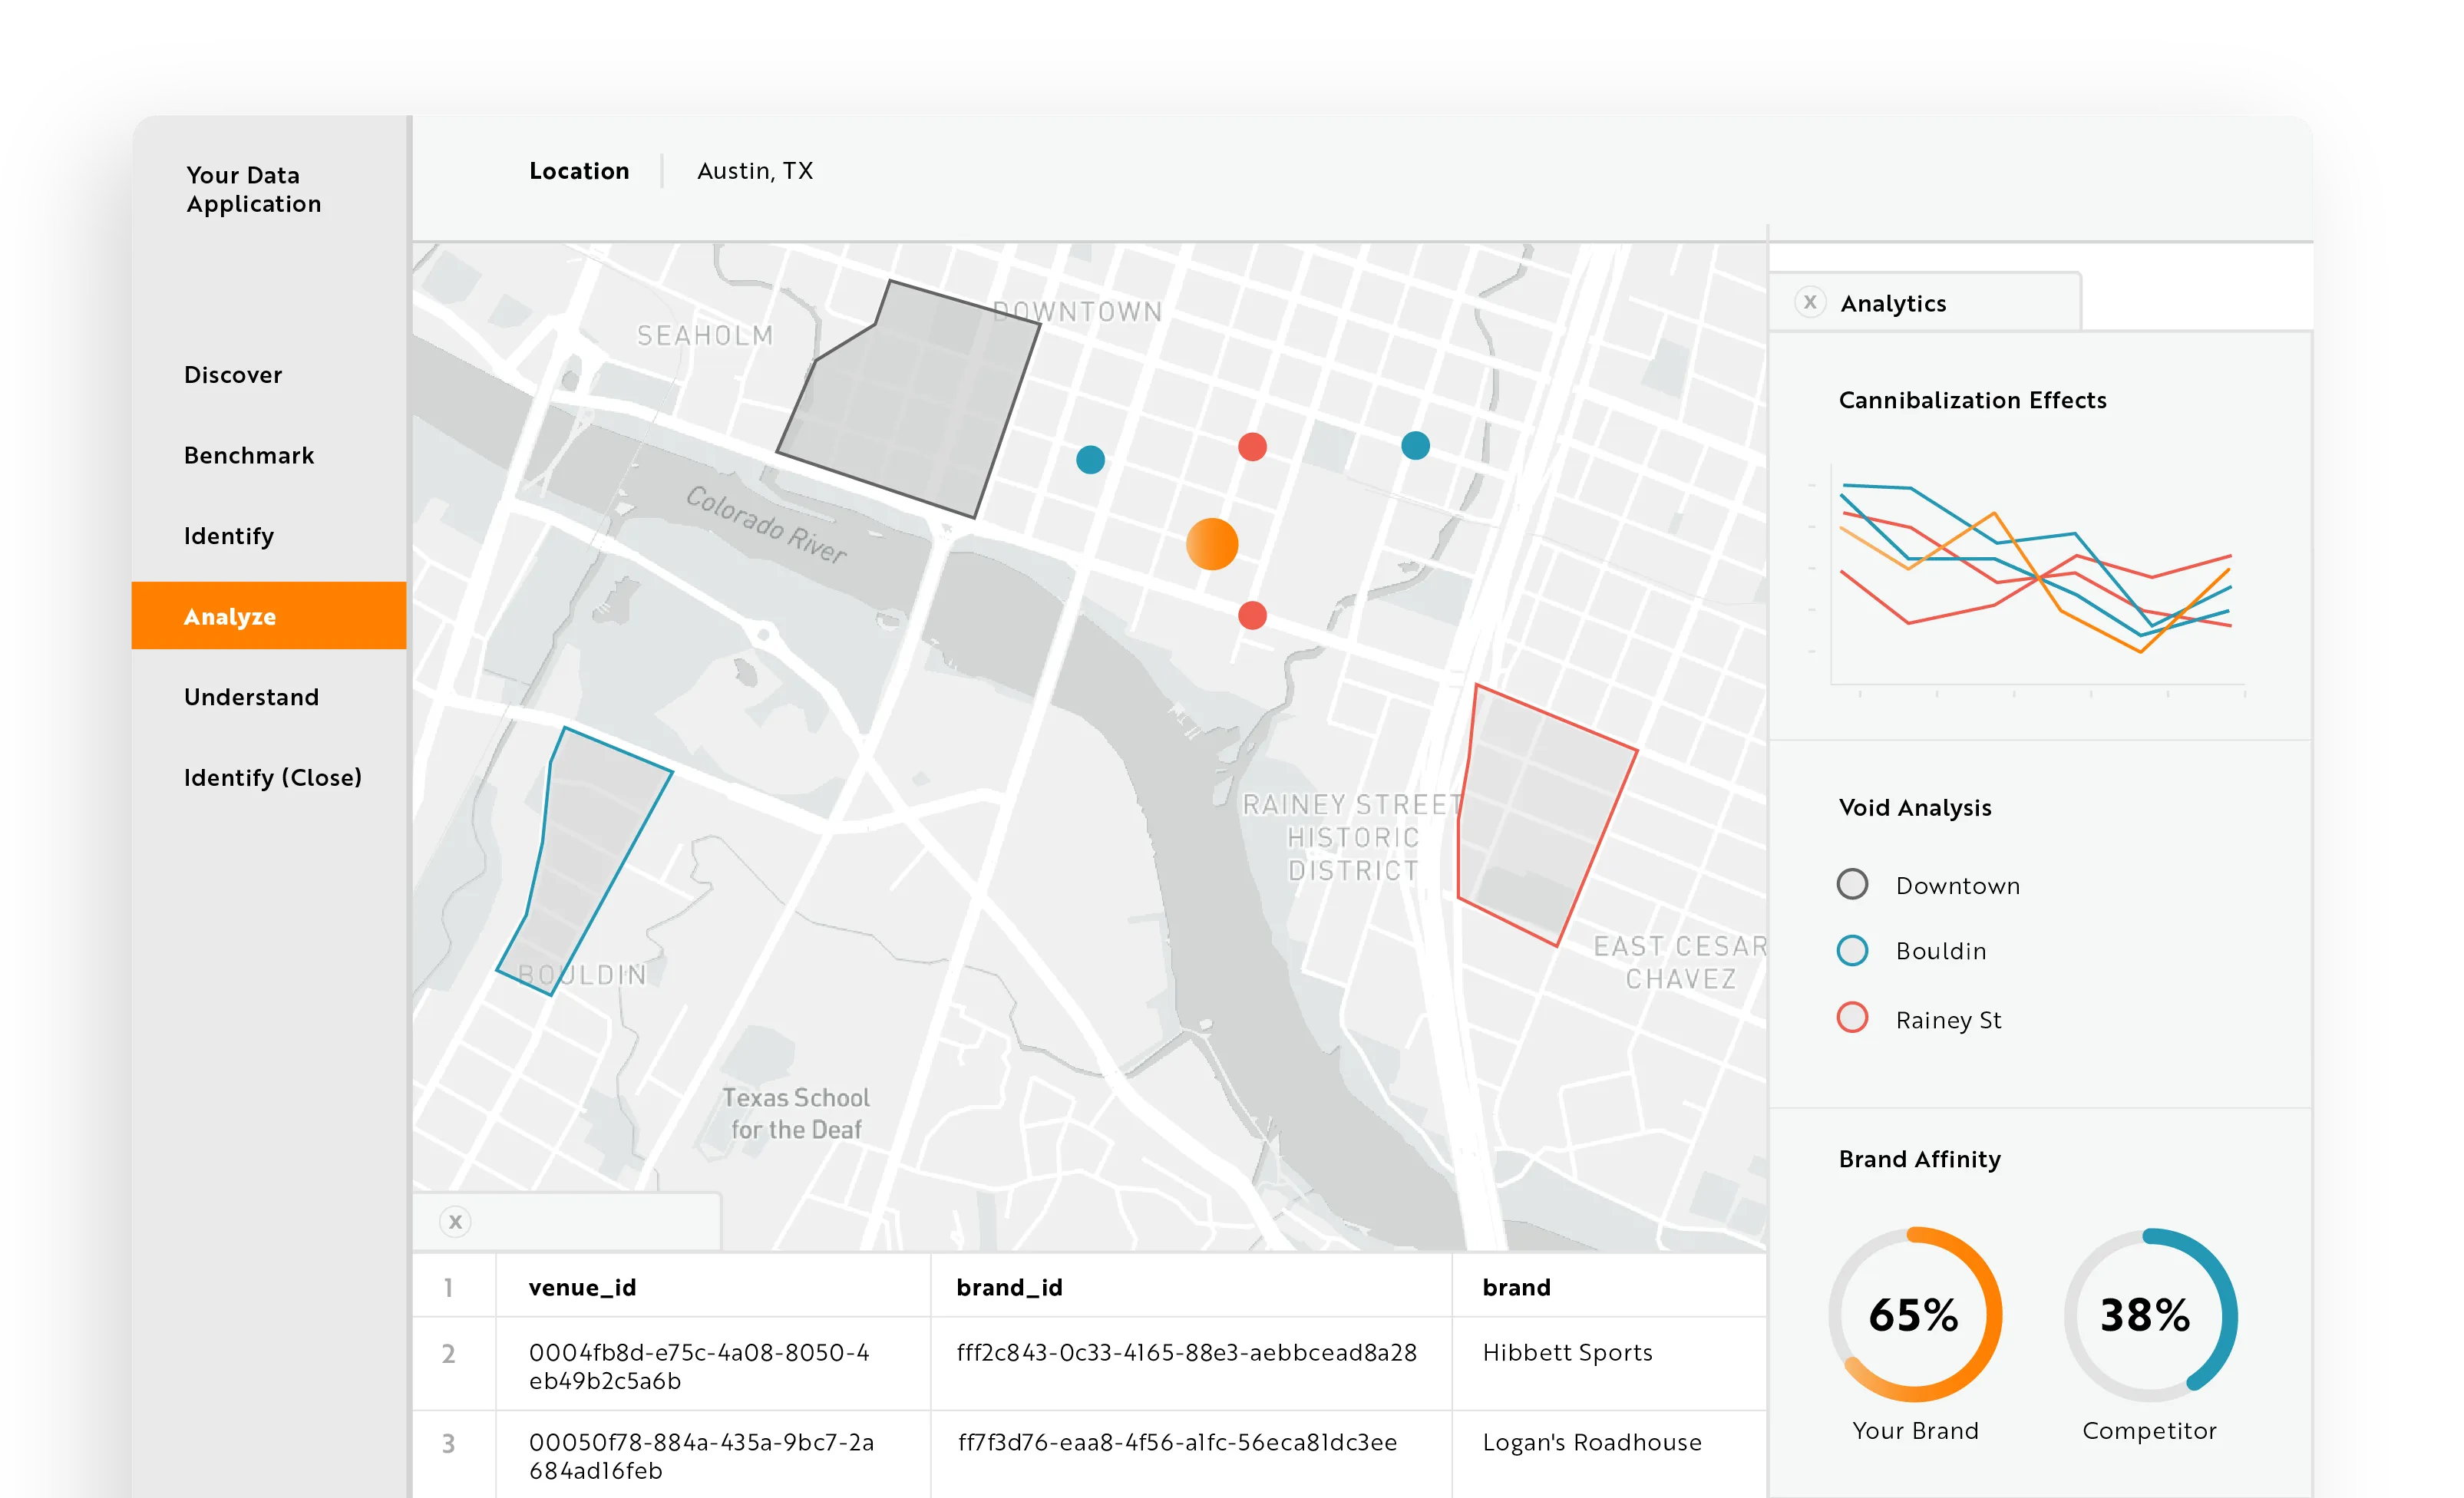
Task: Select the blue dot on the right side of Downtown
Action: coord(1415,446)
